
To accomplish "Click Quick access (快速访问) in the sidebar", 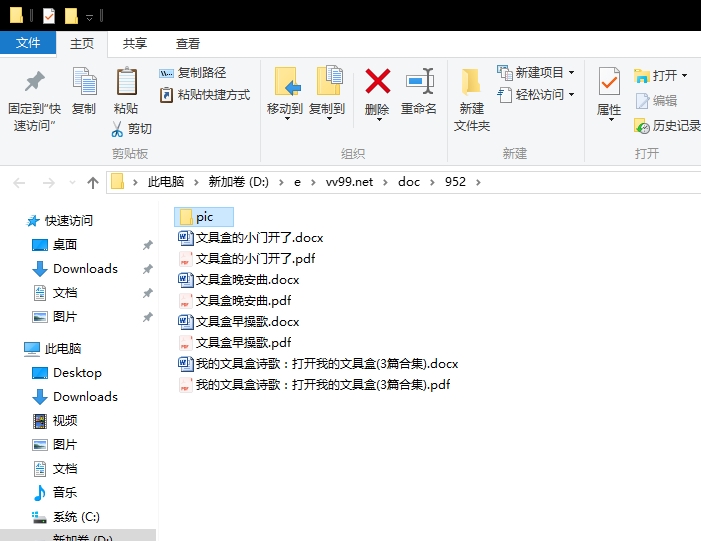I will [59, 220].
